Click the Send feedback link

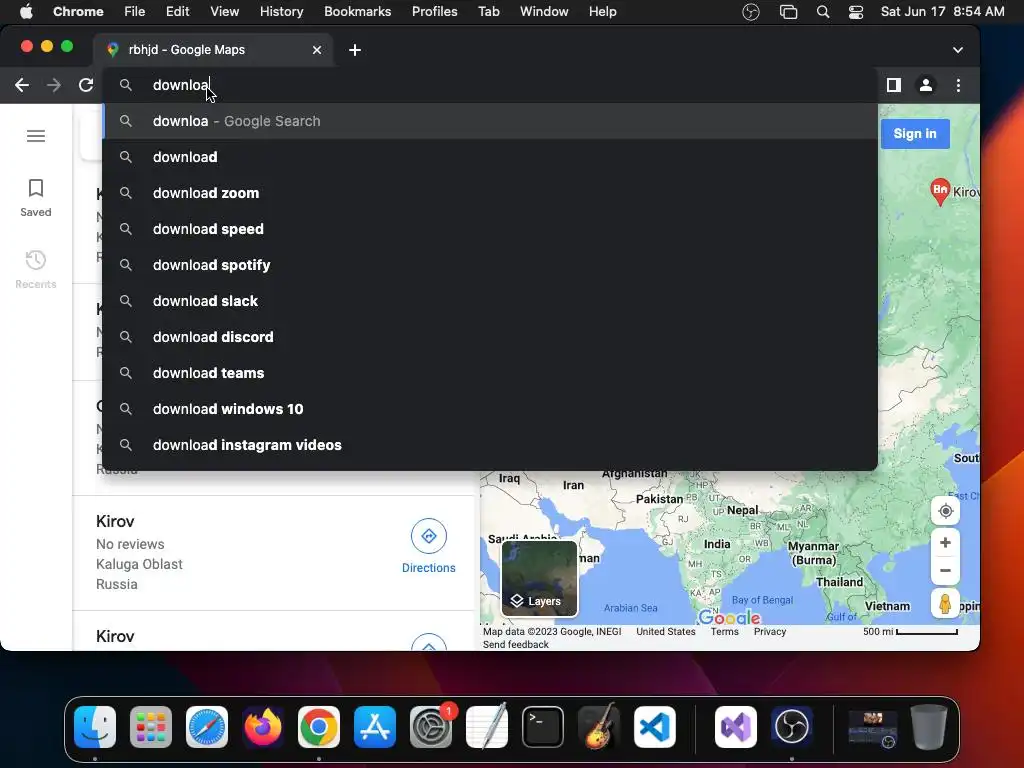click(x=515, y=645)
